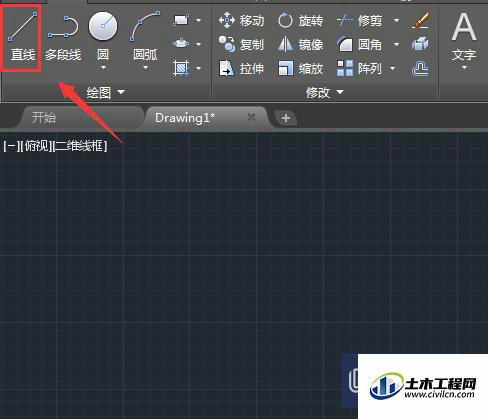Select the Circle (圆) tool
Viewport: 488px width, 419px height.
(x=103, y=35)
